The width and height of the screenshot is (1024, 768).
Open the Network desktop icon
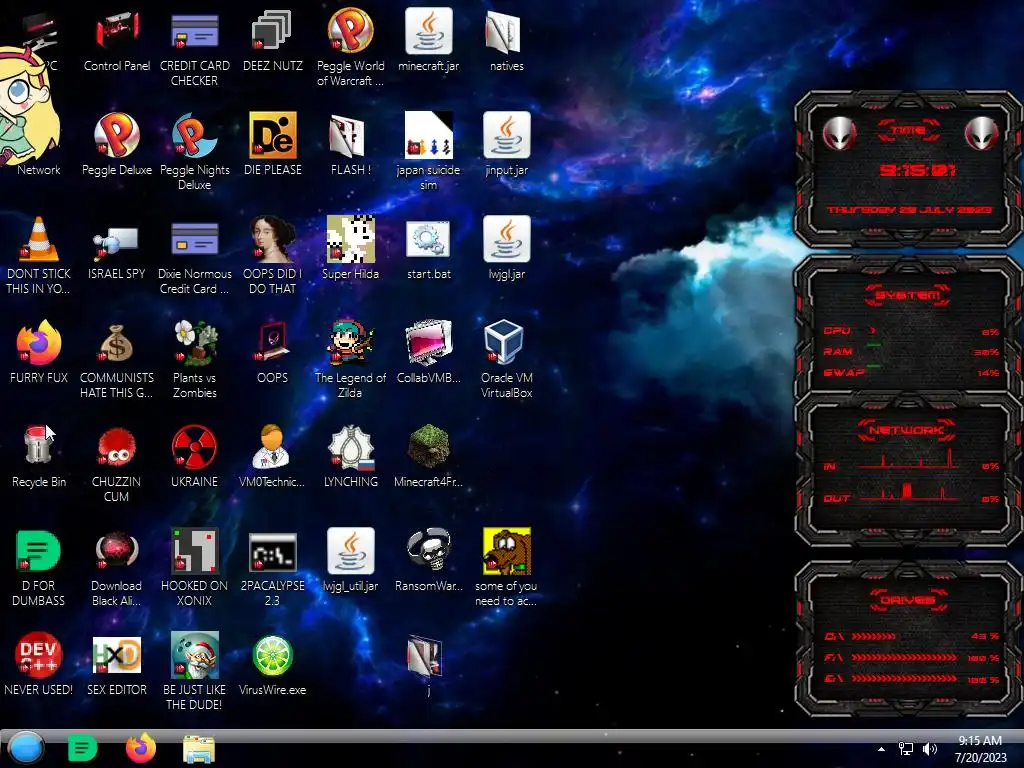(x=39, y=170)
